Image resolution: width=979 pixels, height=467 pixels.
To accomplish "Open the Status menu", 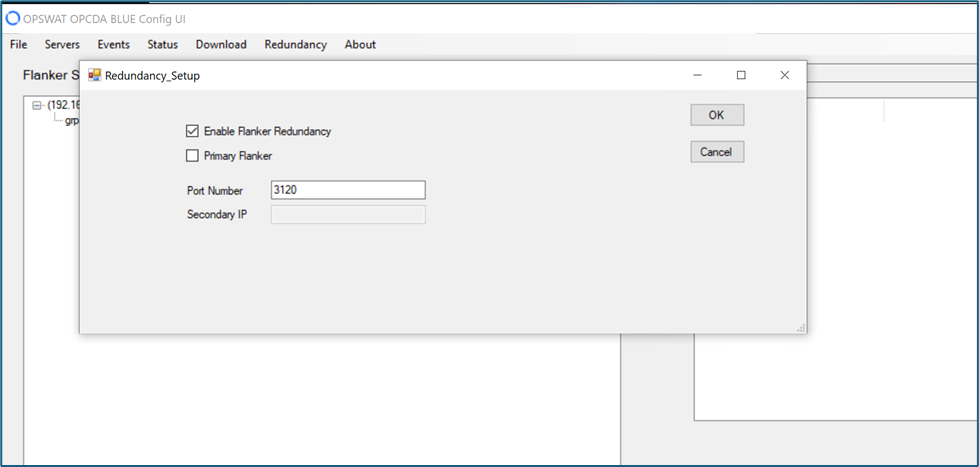I will click(x=162, y=44).
